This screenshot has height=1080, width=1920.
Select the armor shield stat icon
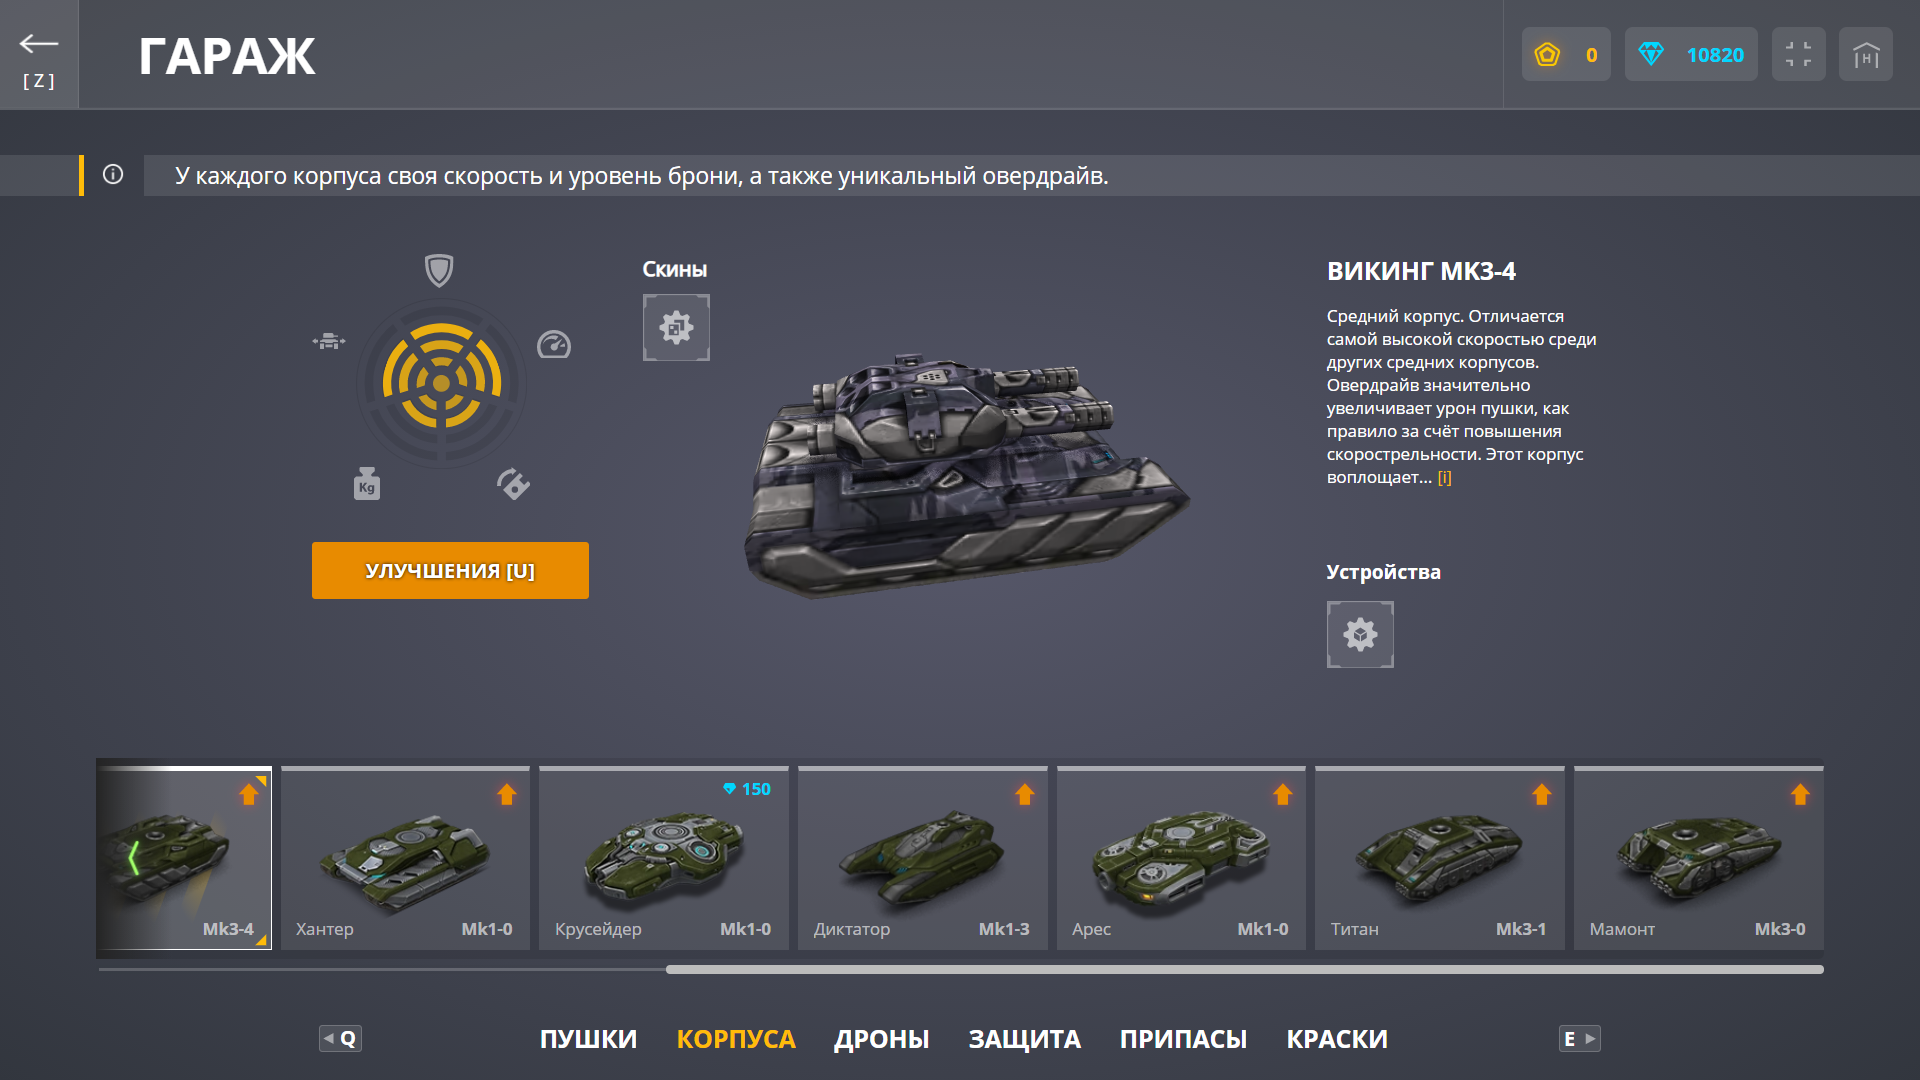[439, 270]
